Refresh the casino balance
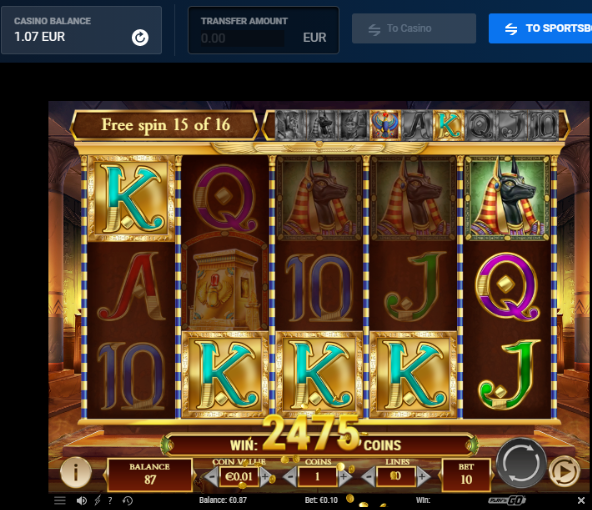592x510 pixels. point(140,38)
